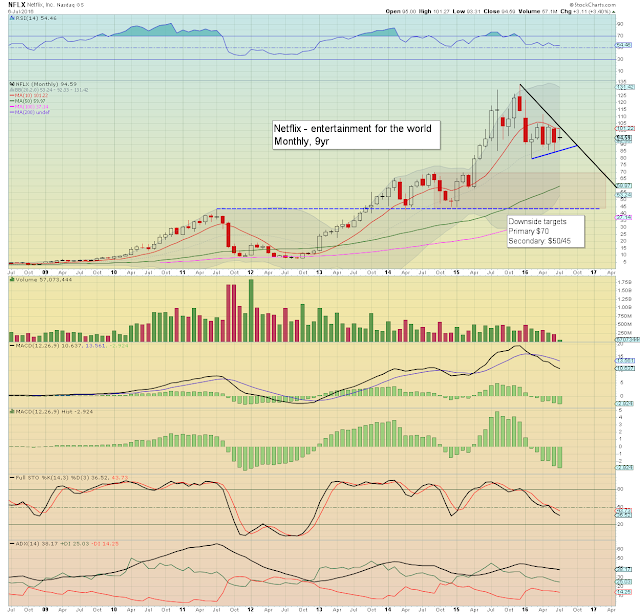This screenshot has height=614, width=640.
Task: Click the "RSI(14) 54.46" indicator label
Action: click(x=36, y=18)
